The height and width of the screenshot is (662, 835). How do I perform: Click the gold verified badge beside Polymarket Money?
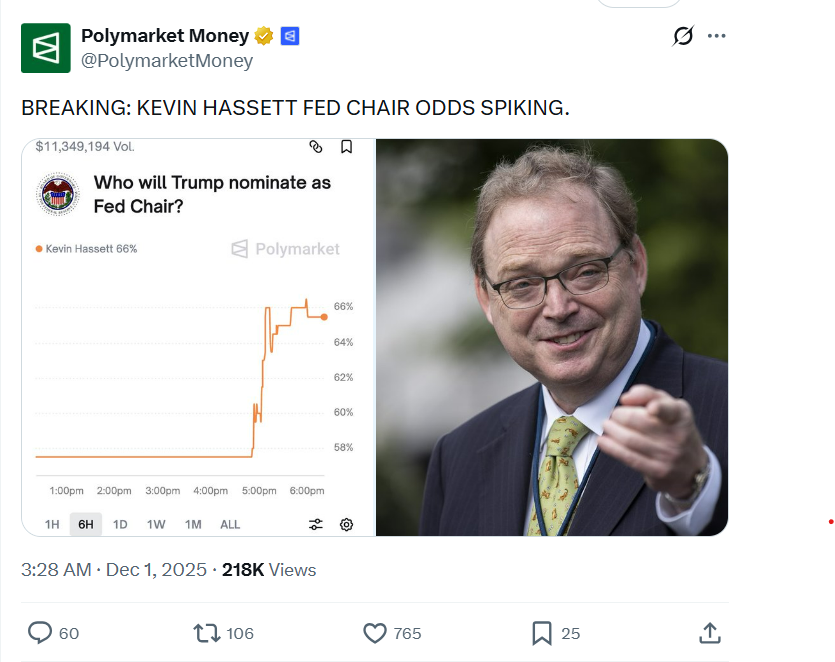[x=263, y=35]
